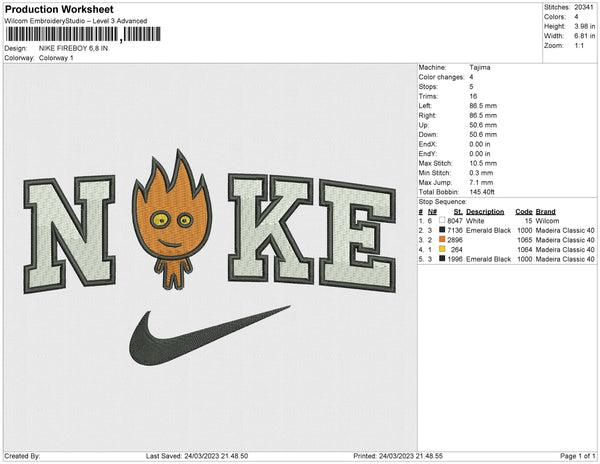Screen dimensions: 600x464
Task: Click the Created By label
Action: (x=22, y=456)
